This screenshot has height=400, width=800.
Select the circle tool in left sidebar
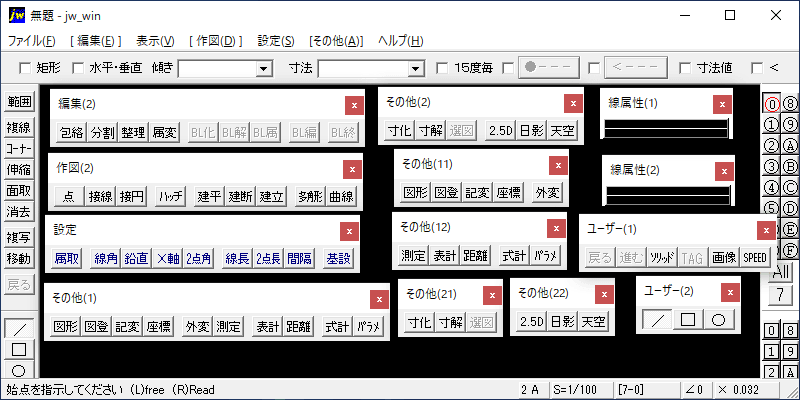tap(19, 369)
